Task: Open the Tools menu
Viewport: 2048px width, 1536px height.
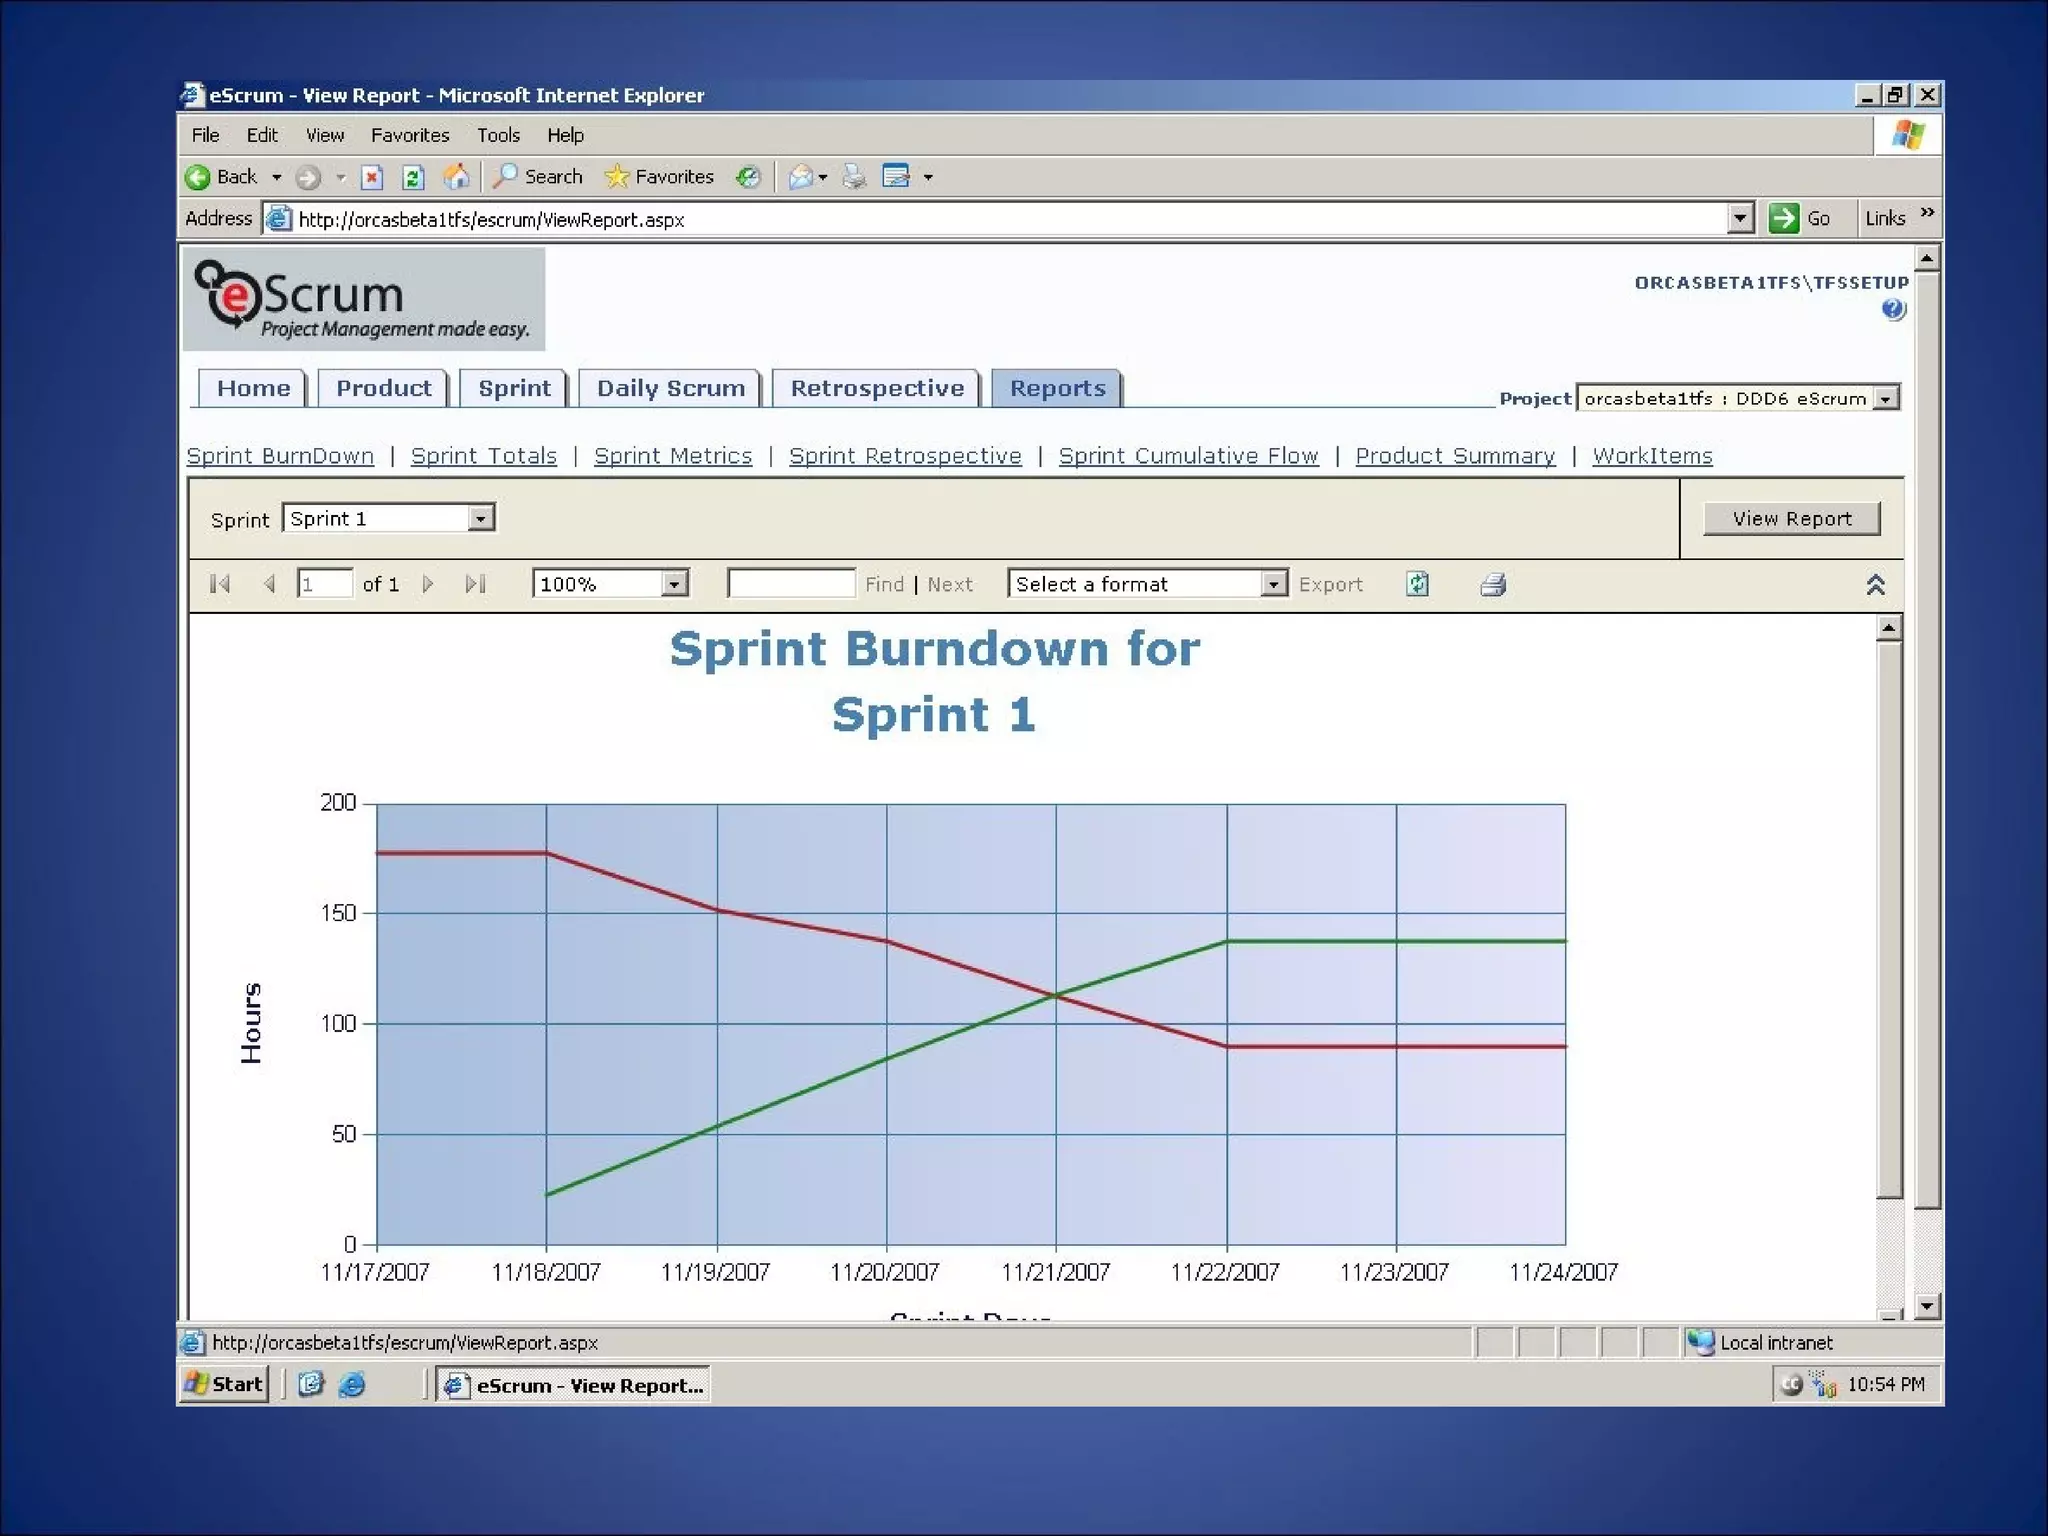Action: (x=497, y=135)
